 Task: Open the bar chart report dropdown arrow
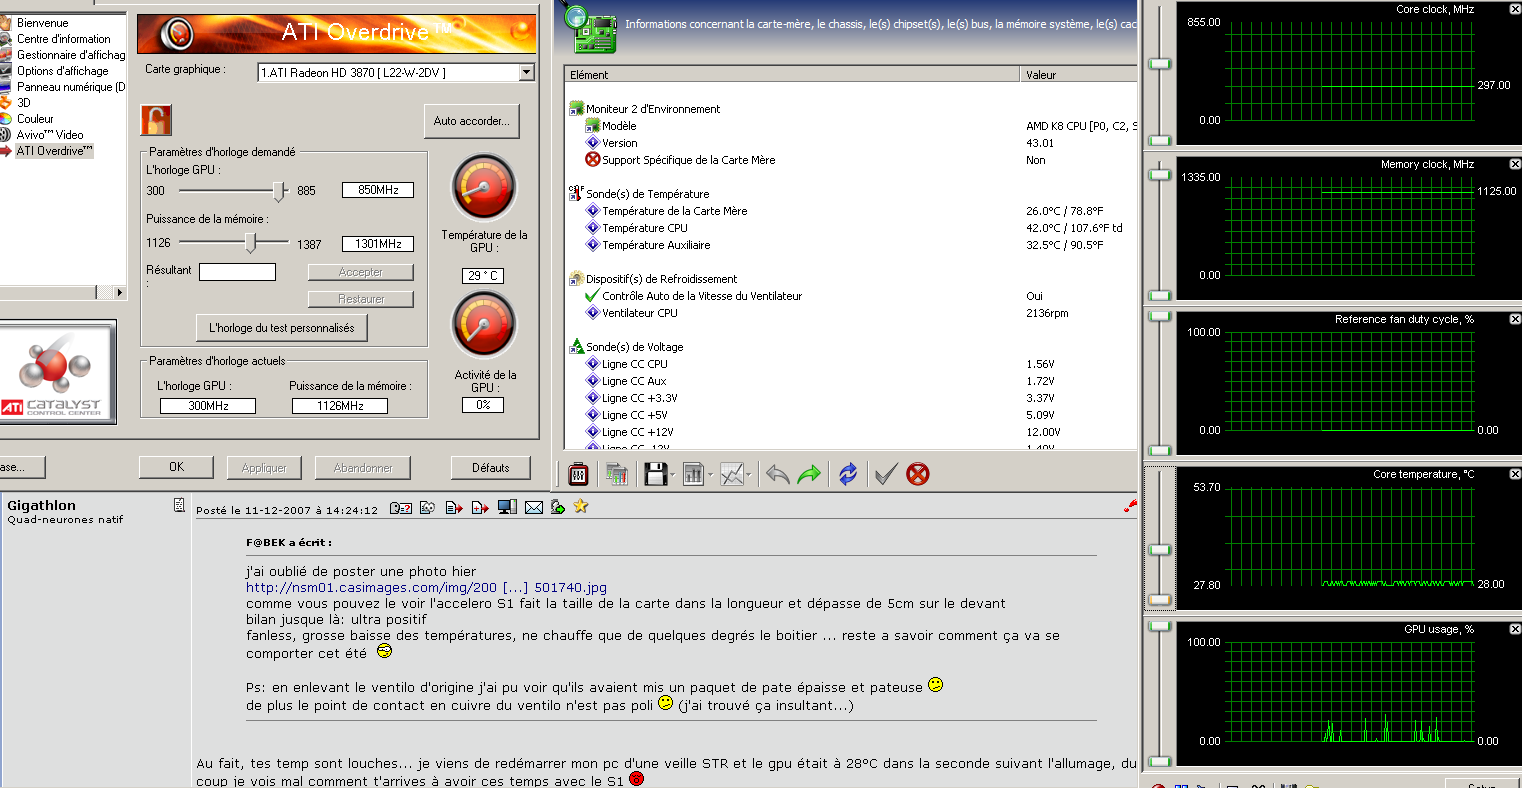coord(710,475)
